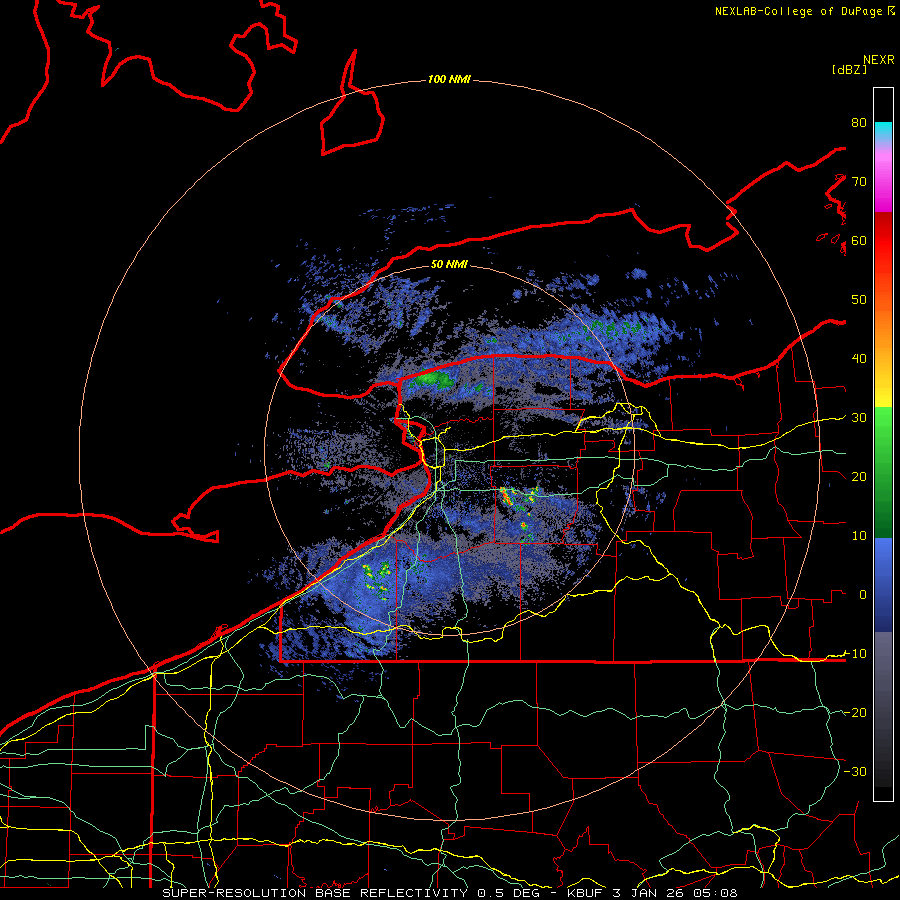The width and height of the screenshot is (900, 900).
Task: Click the 70 value on the dBZ scale
Action: coord(859,182)
